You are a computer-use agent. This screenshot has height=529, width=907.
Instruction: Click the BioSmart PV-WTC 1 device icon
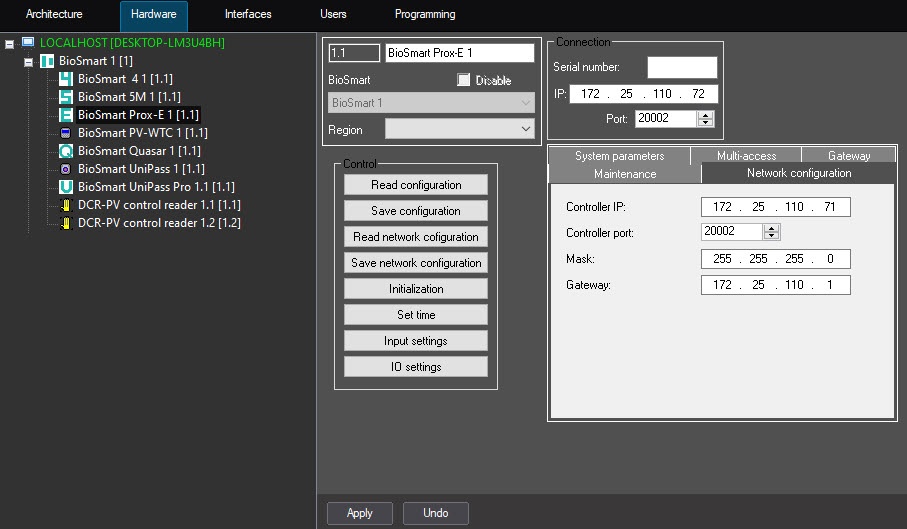[66, 132]
